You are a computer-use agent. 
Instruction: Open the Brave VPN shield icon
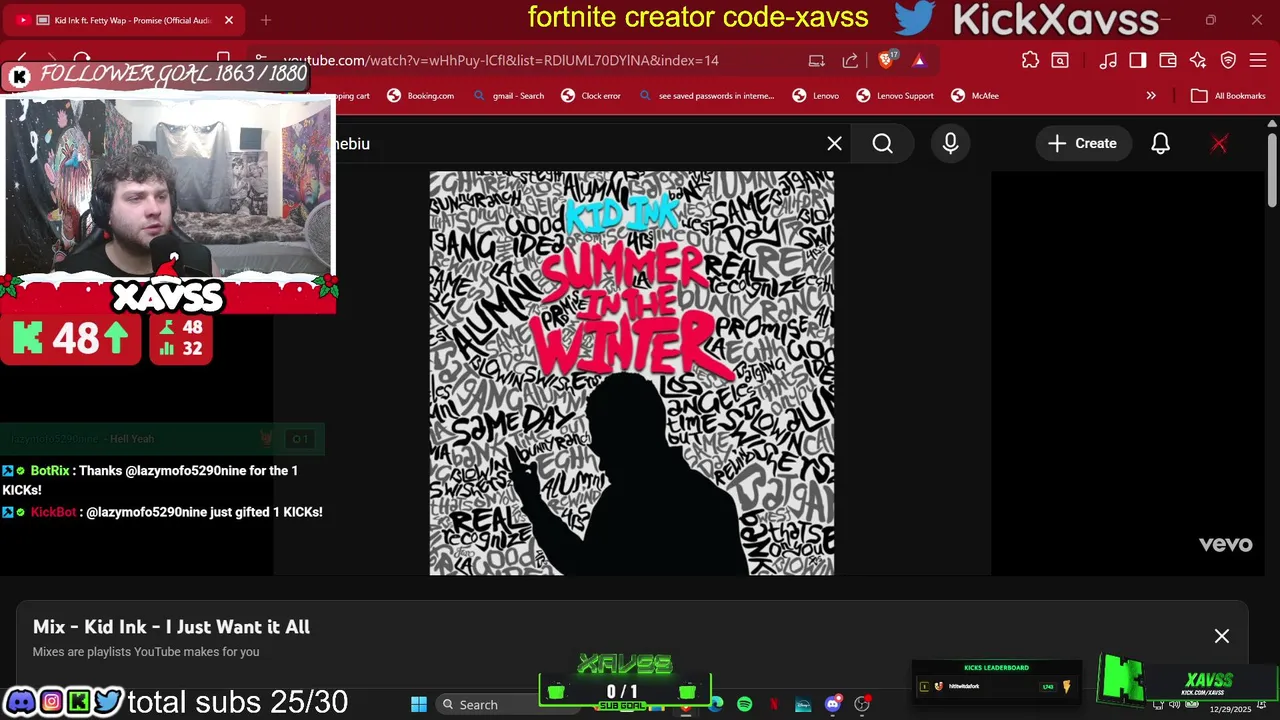tap(1228, 60)
